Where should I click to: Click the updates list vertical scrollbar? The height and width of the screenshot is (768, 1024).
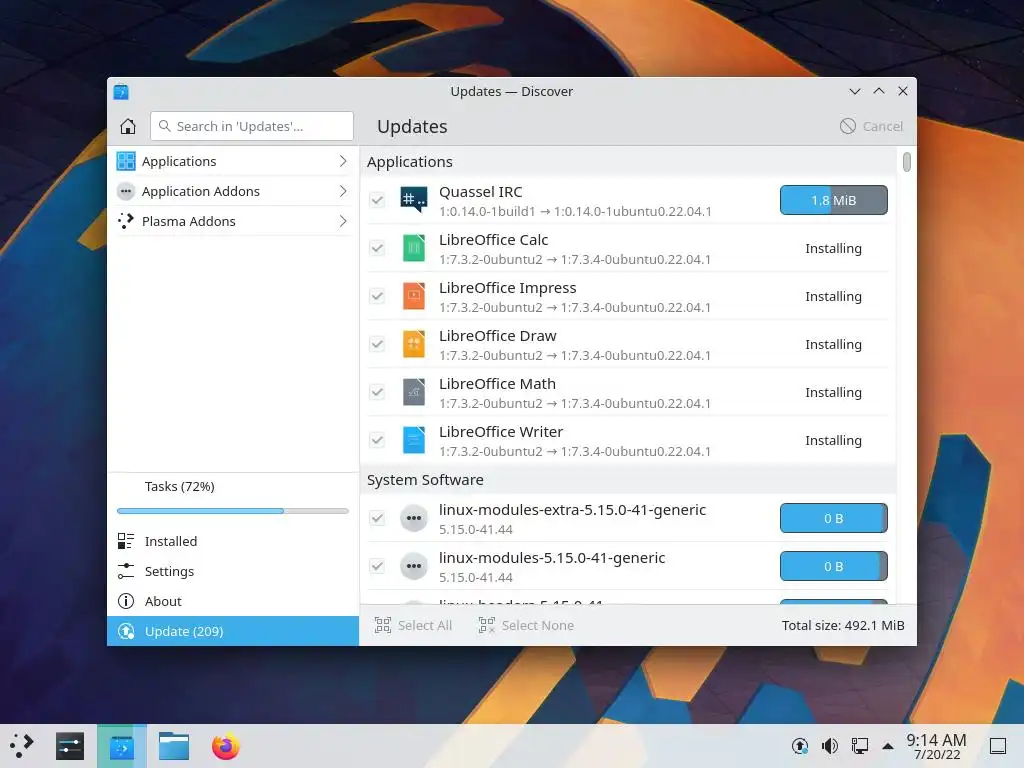click(906, 162)
